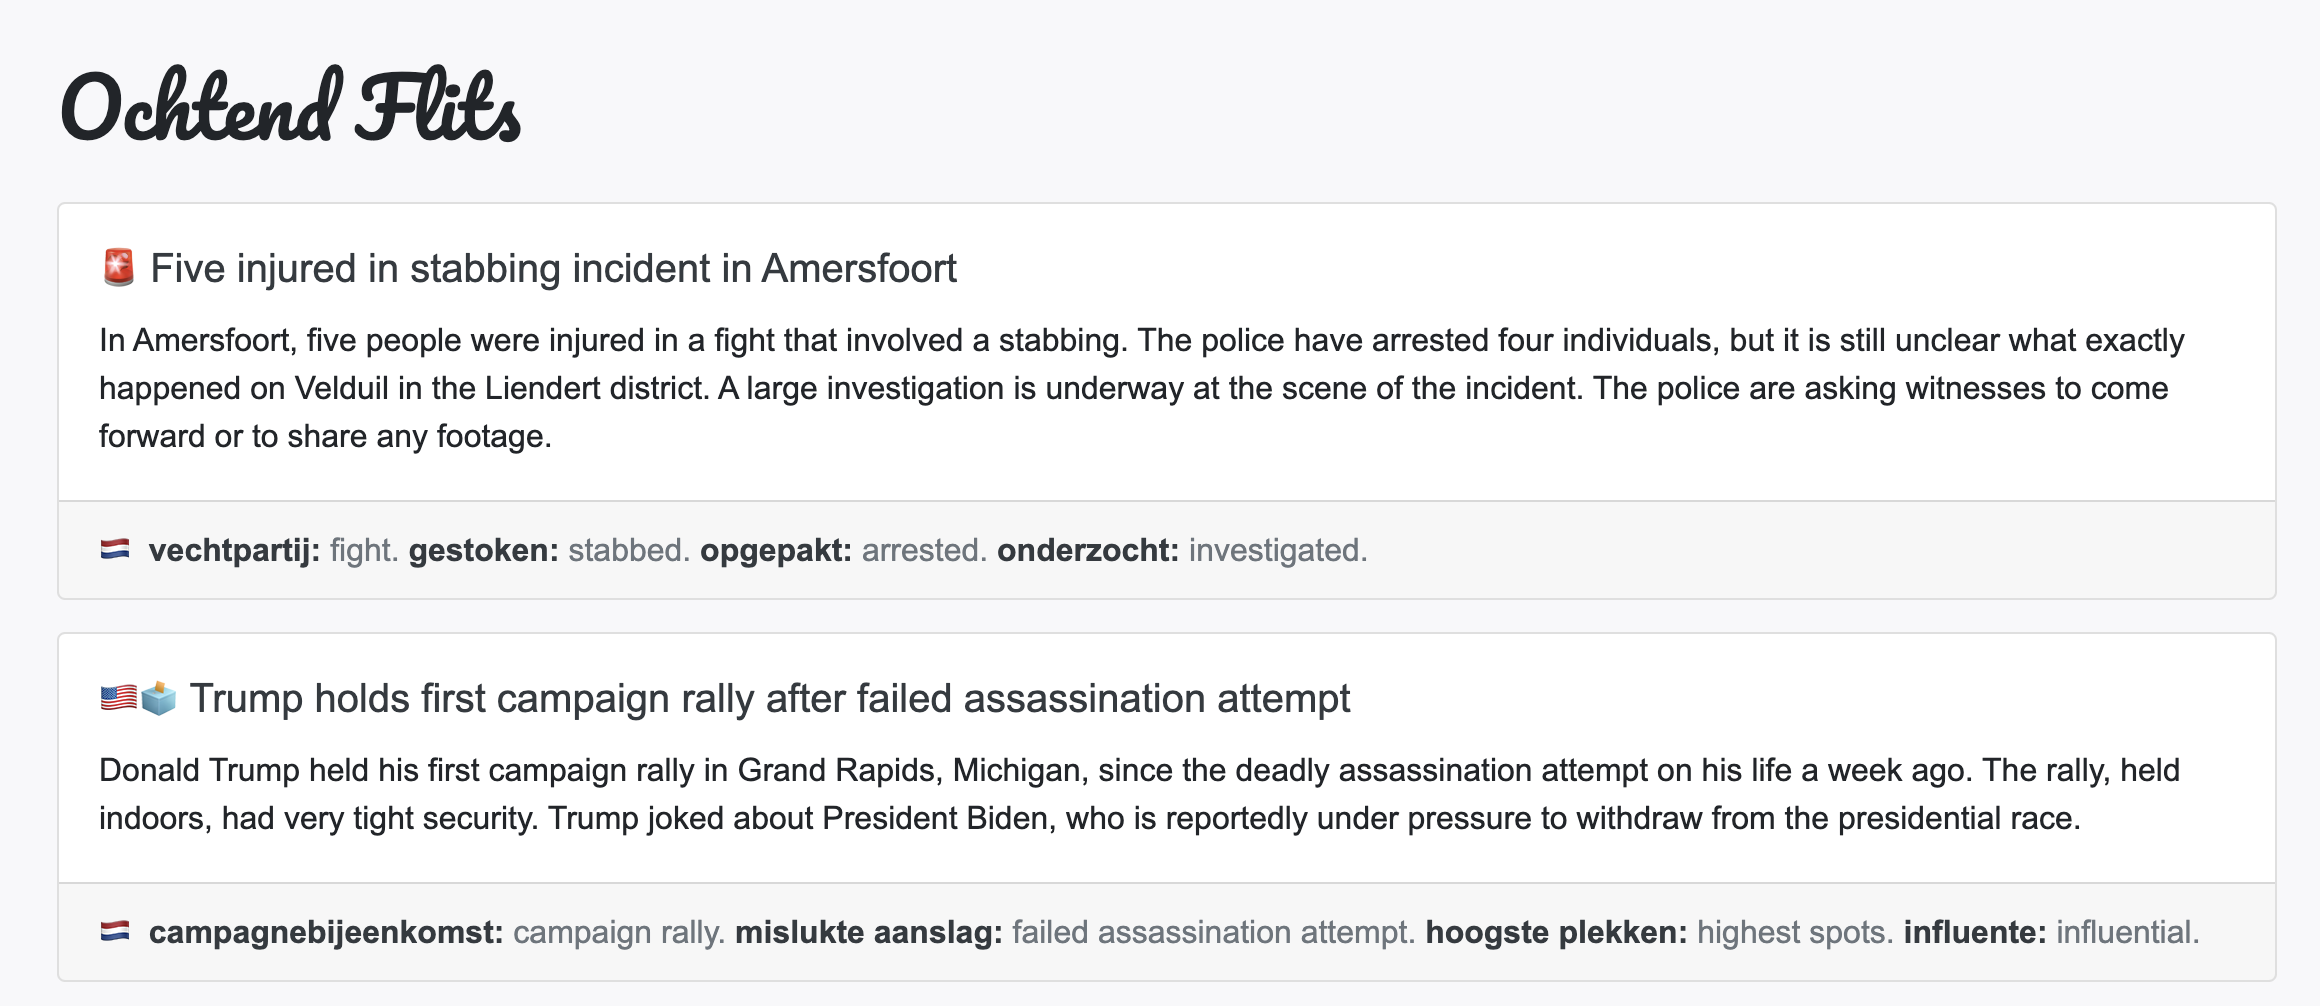Select the vocabulary word onderzocht
The image size is (2320, 1006).
click(x=1087, y=550)
